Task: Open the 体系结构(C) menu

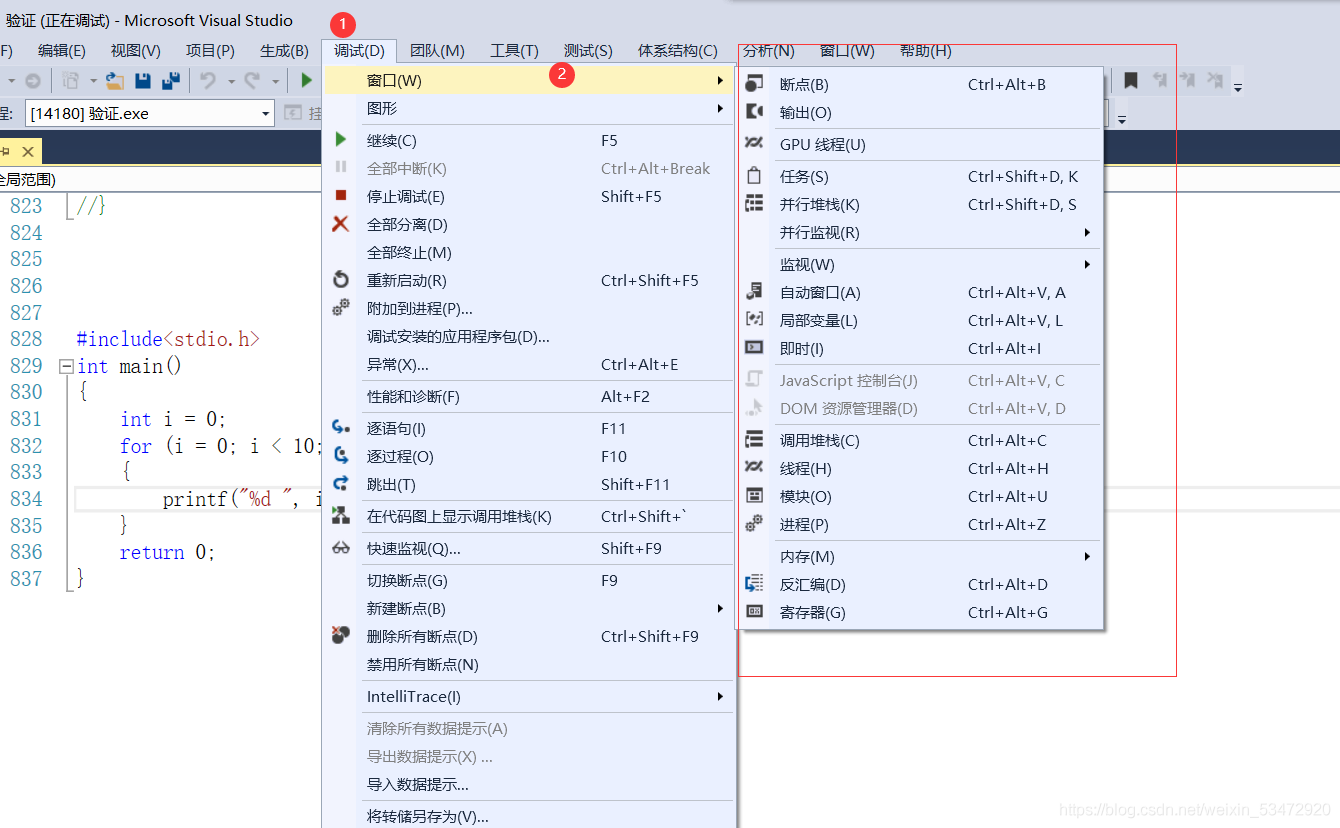Action: (x=678, y=51)
